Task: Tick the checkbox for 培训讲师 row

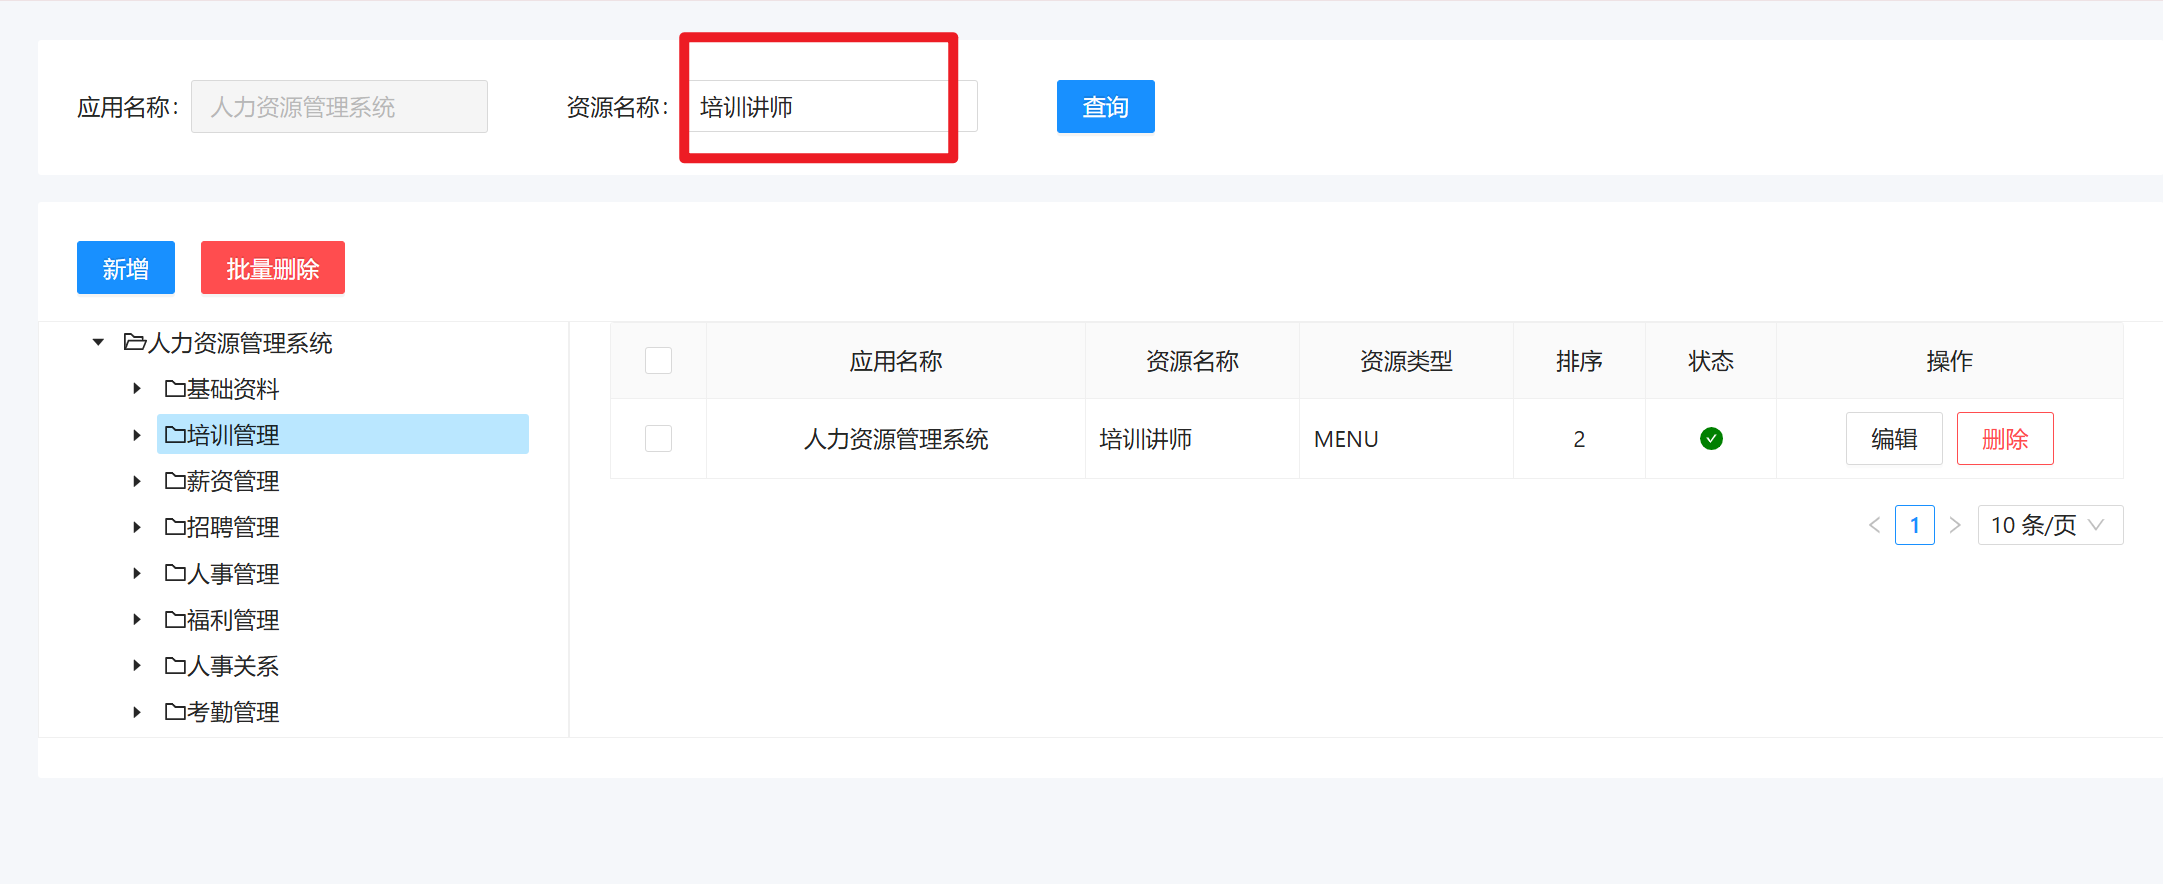Action: (x=658, y=438)
